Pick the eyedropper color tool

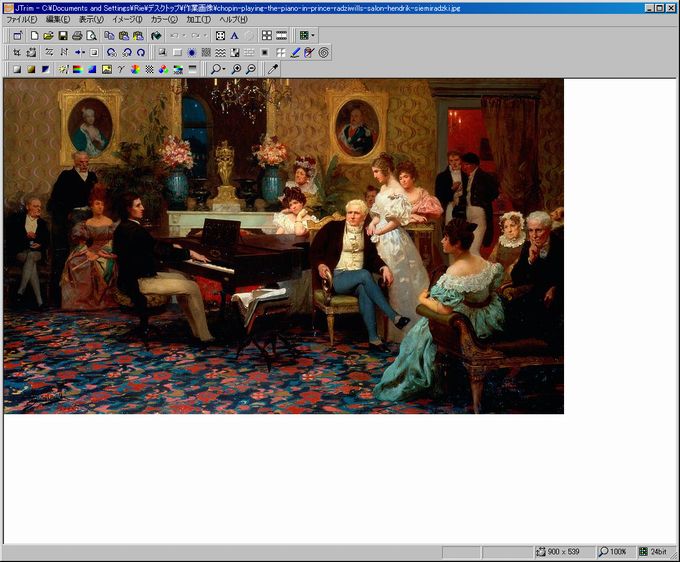(273, 69)
